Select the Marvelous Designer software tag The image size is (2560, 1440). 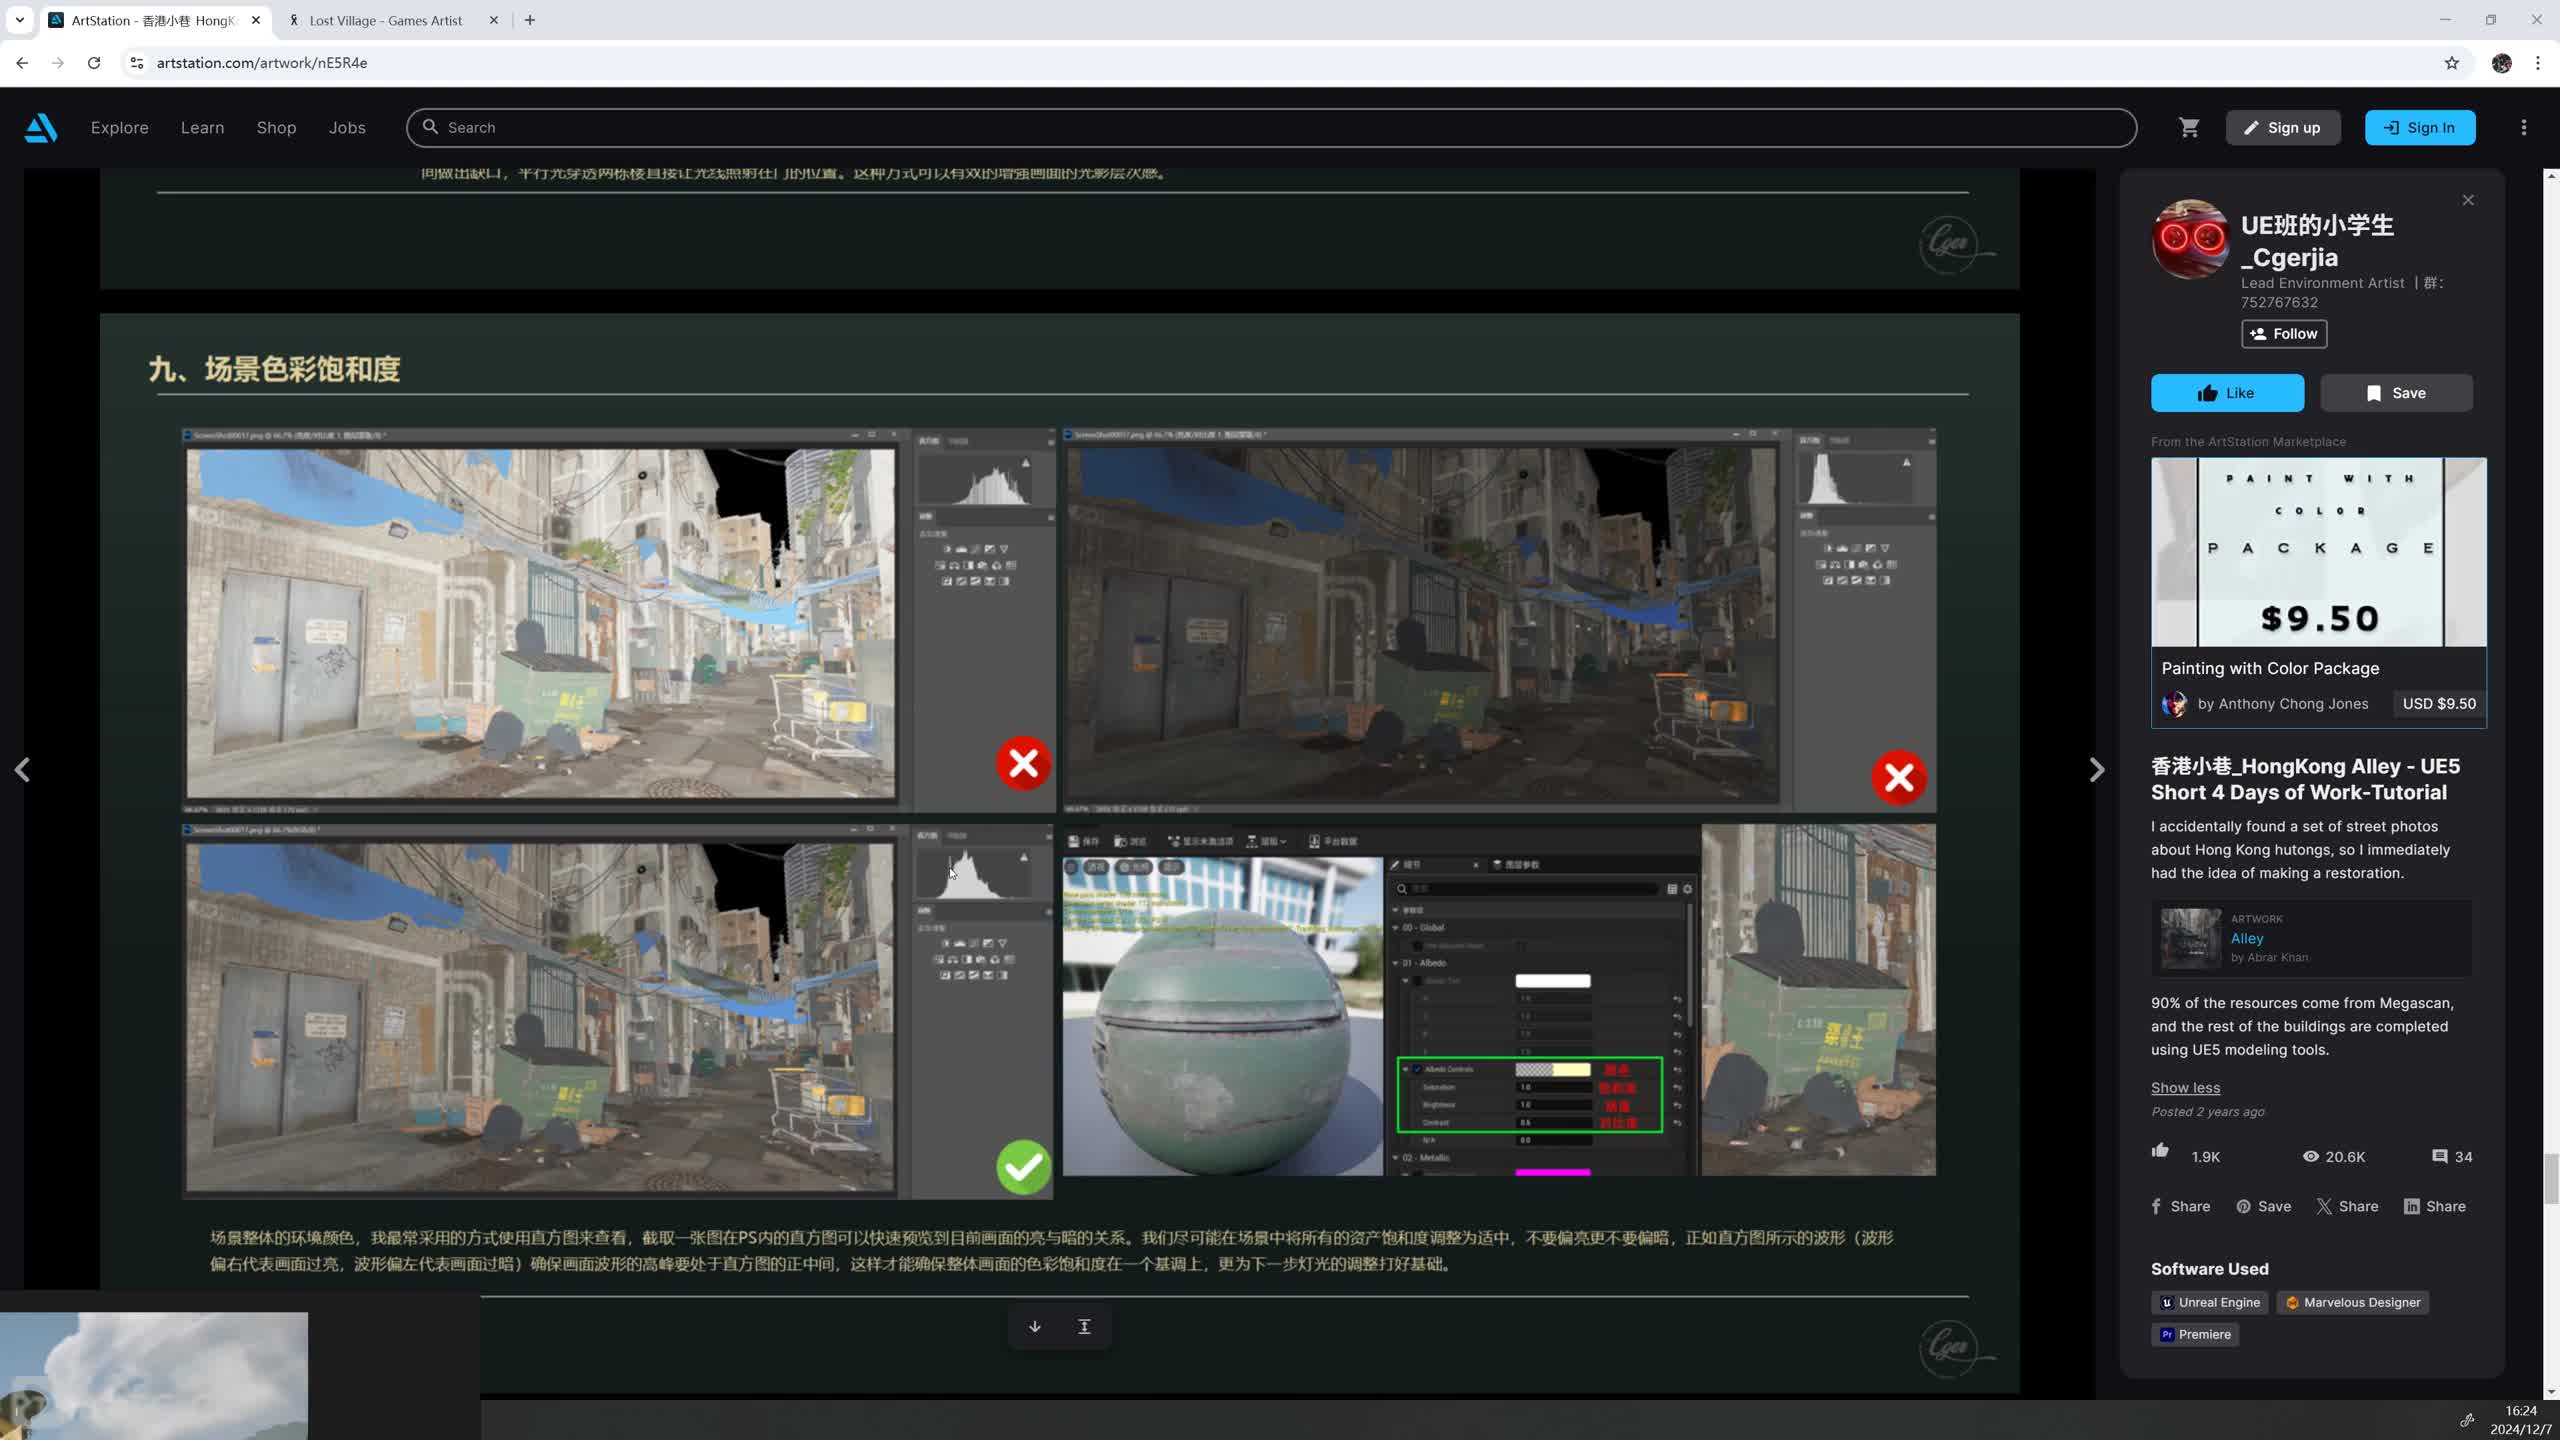tap(2352, 1302)
